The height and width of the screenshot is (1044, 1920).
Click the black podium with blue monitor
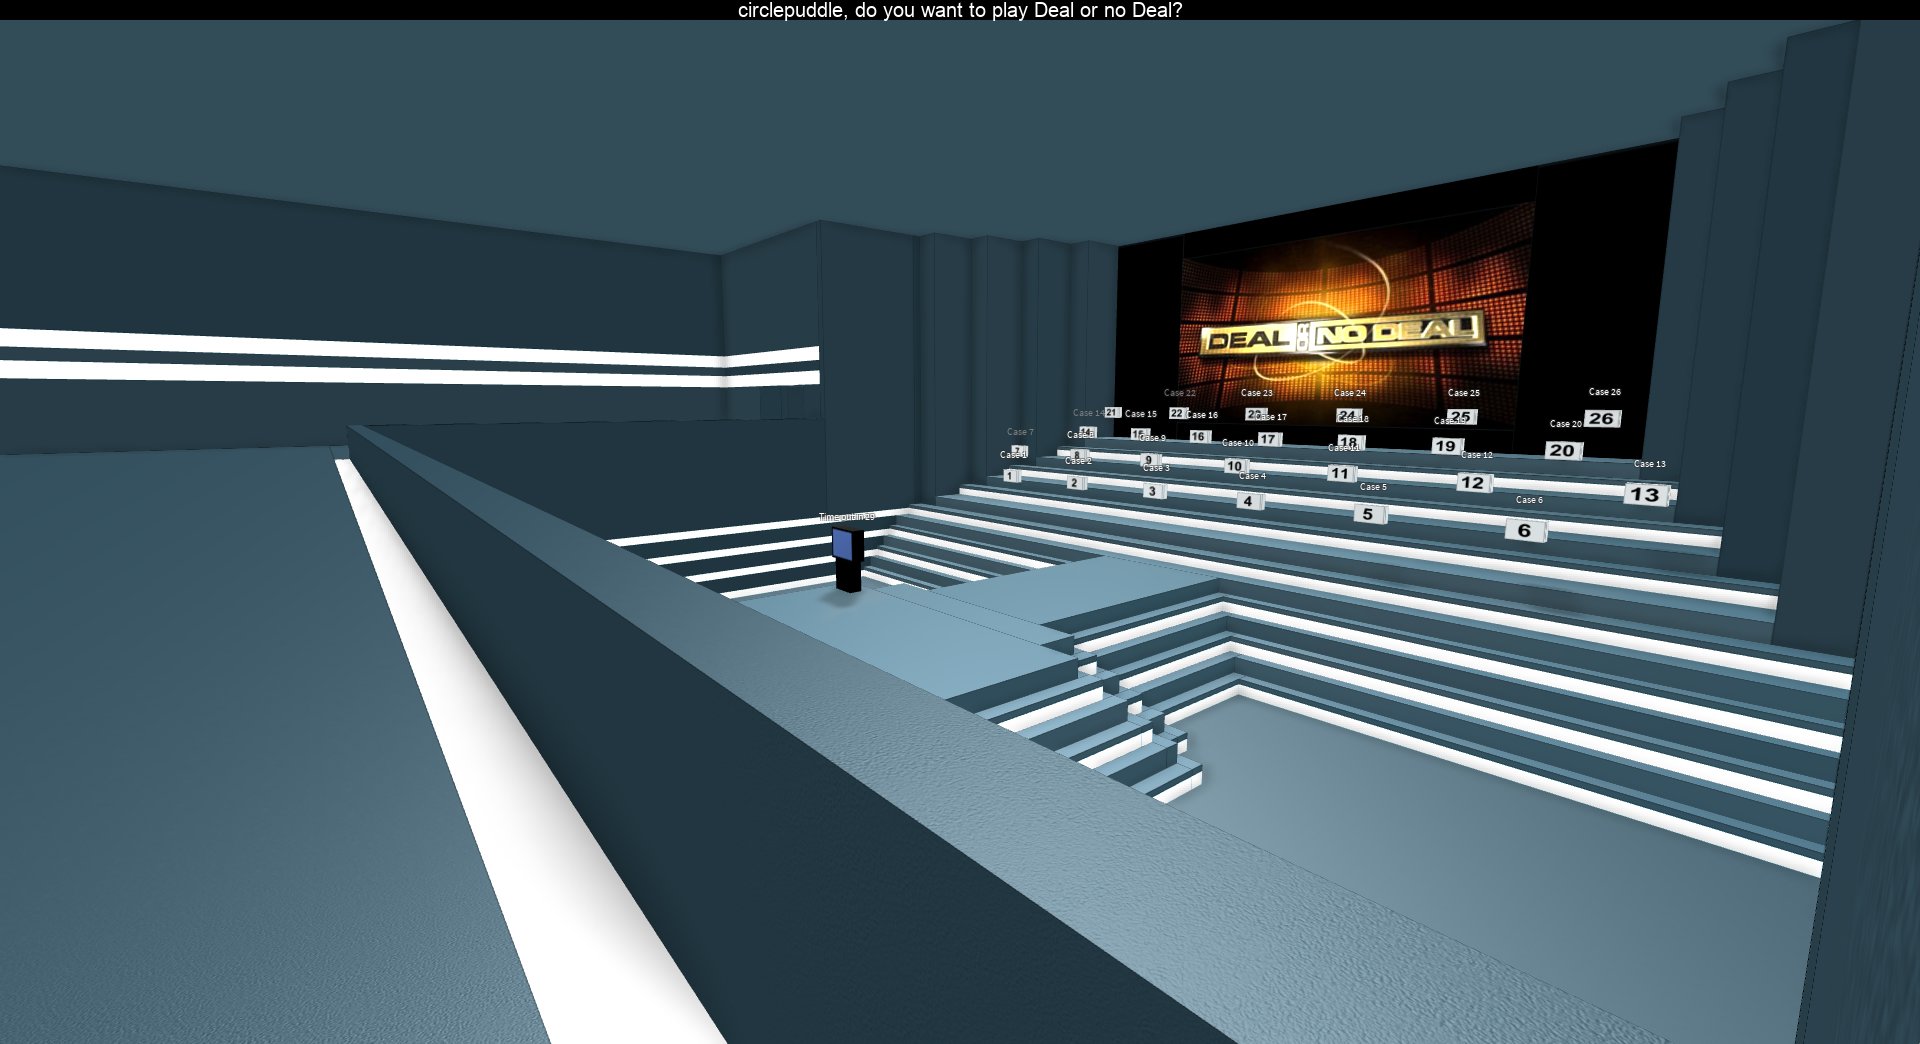(x=848, y=559)
